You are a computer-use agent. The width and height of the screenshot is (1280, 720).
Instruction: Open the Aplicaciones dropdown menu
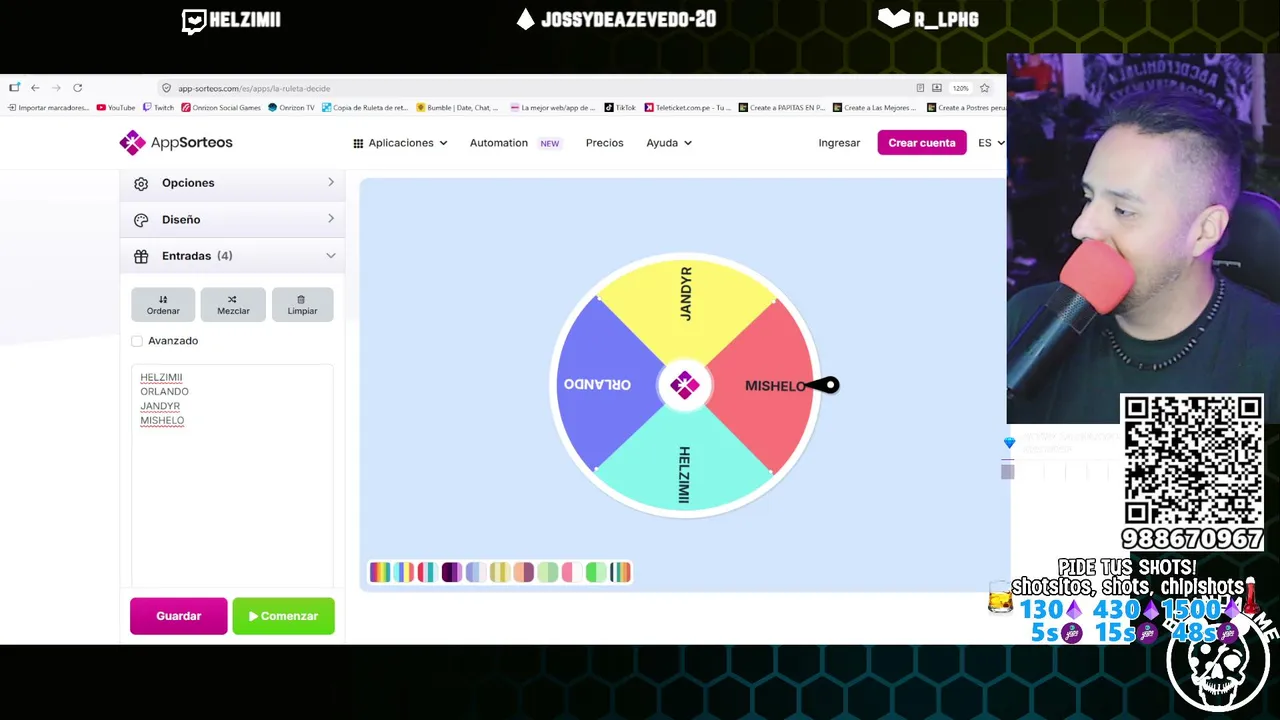pyautogui.click(x=400, y=143)
